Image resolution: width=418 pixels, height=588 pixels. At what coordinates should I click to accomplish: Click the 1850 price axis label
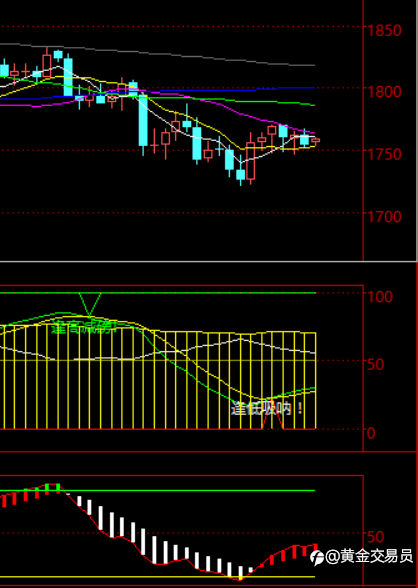point(385,30)
